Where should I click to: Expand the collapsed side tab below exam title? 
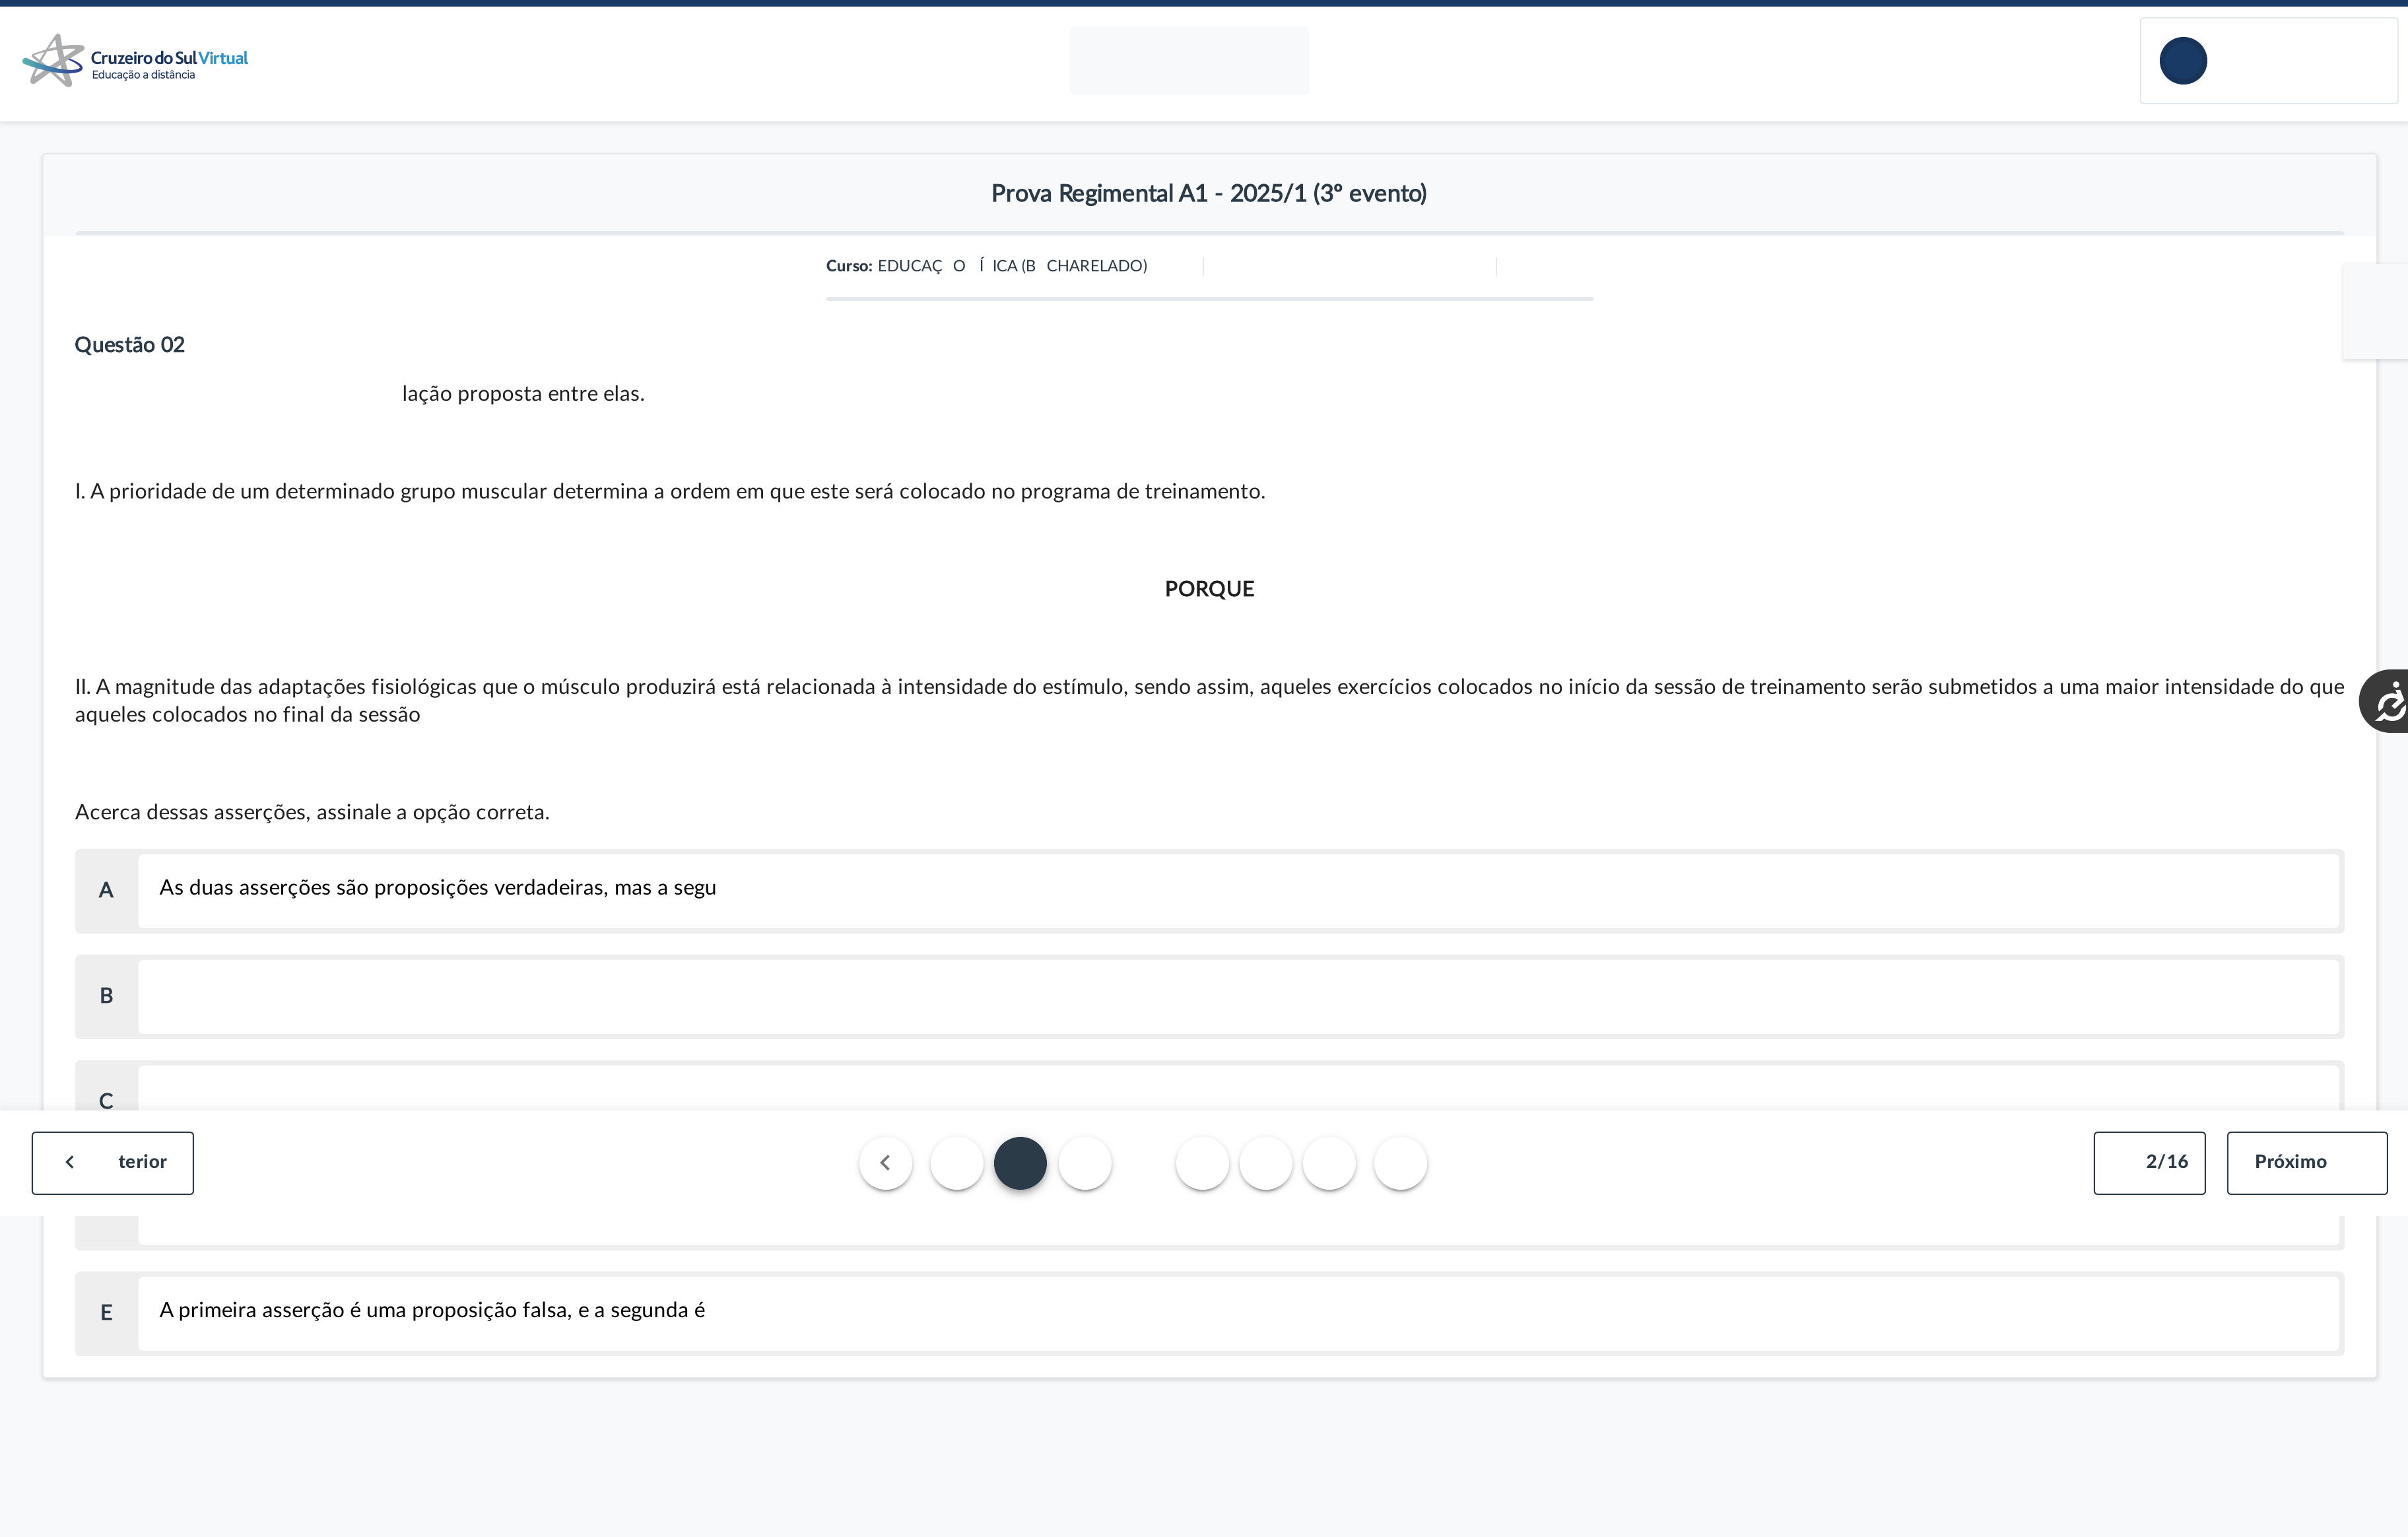coord(2376,311)
